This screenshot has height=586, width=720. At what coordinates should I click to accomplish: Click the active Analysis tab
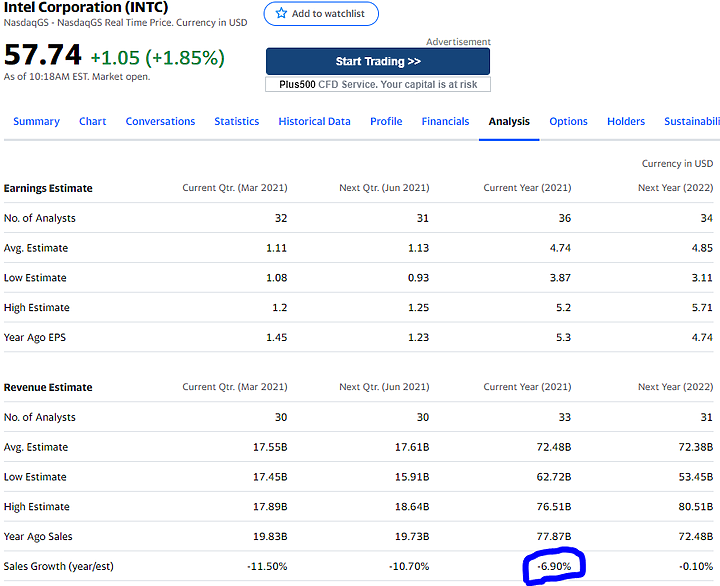[509, 121]
